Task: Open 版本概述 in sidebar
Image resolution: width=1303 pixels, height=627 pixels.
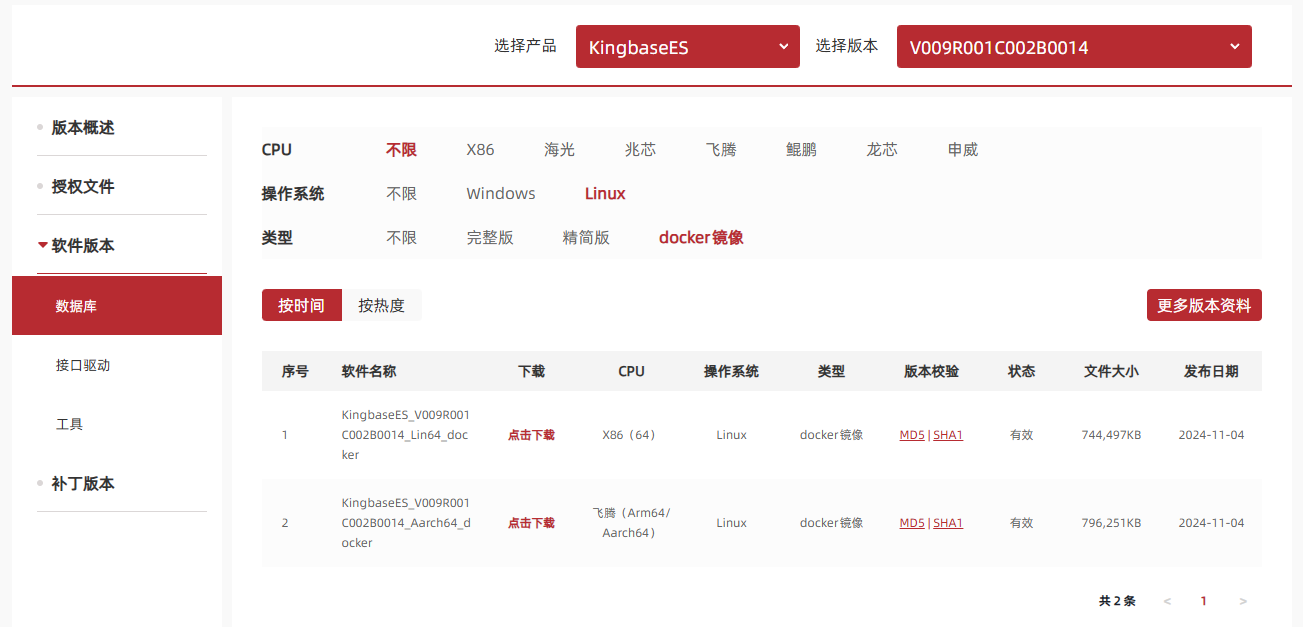Action: pyautogui.click(x=83, y=128)
